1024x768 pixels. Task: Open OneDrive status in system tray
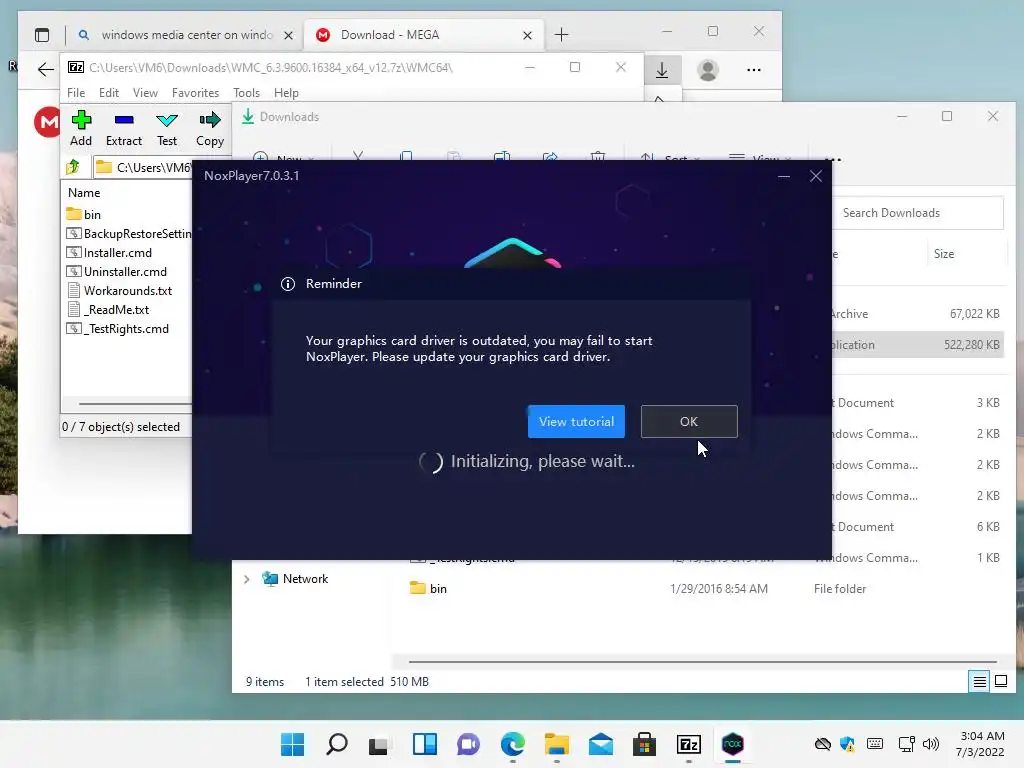(823, 744)
